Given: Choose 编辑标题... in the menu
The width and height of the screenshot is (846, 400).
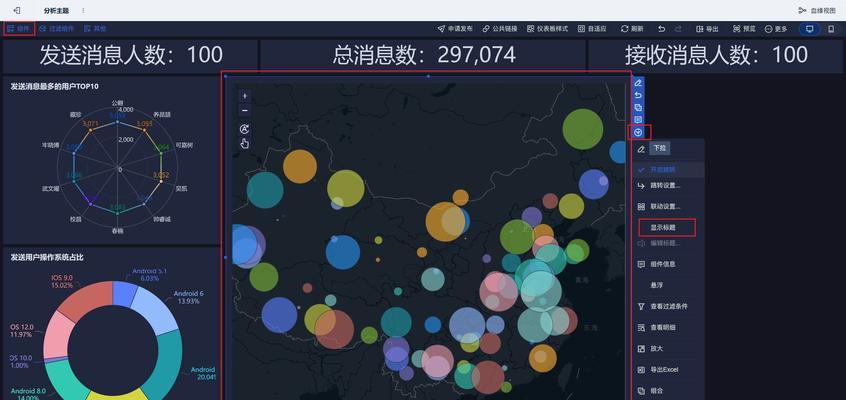Looking at the screenshot, I should click(x=668, y=243).
